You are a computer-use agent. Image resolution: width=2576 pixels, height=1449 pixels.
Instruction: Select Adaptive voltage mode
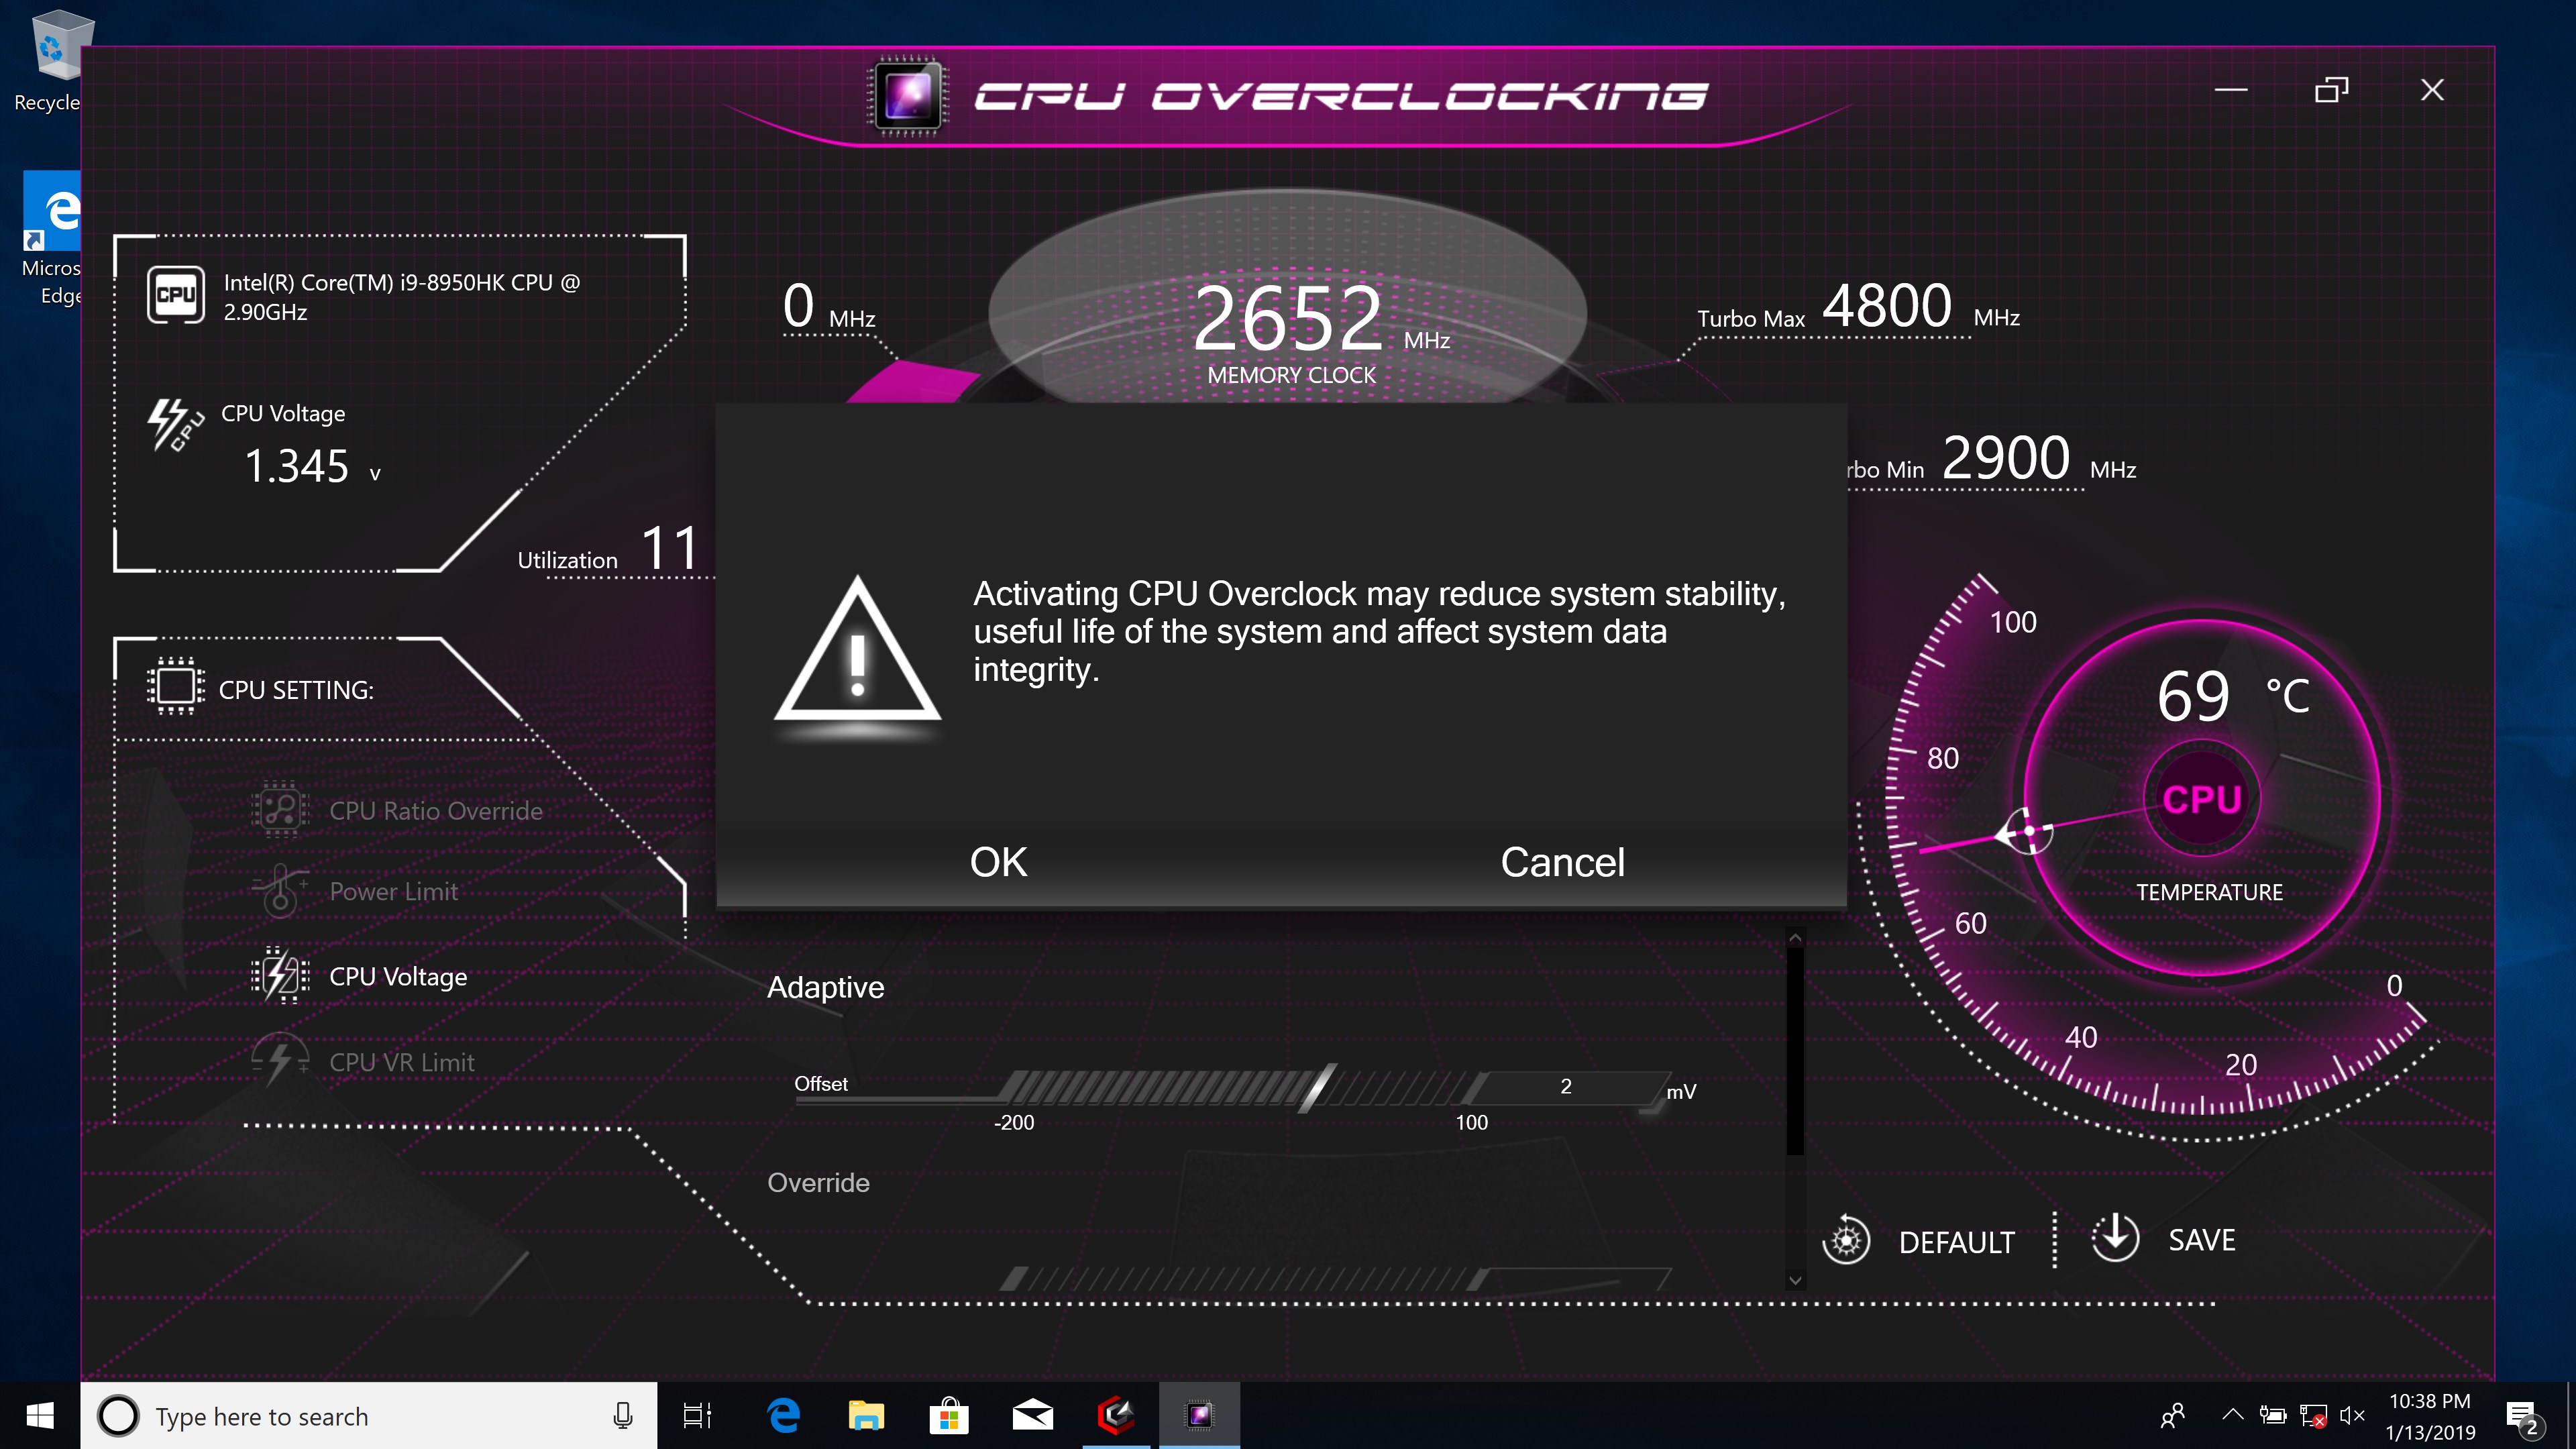[825, 987]
